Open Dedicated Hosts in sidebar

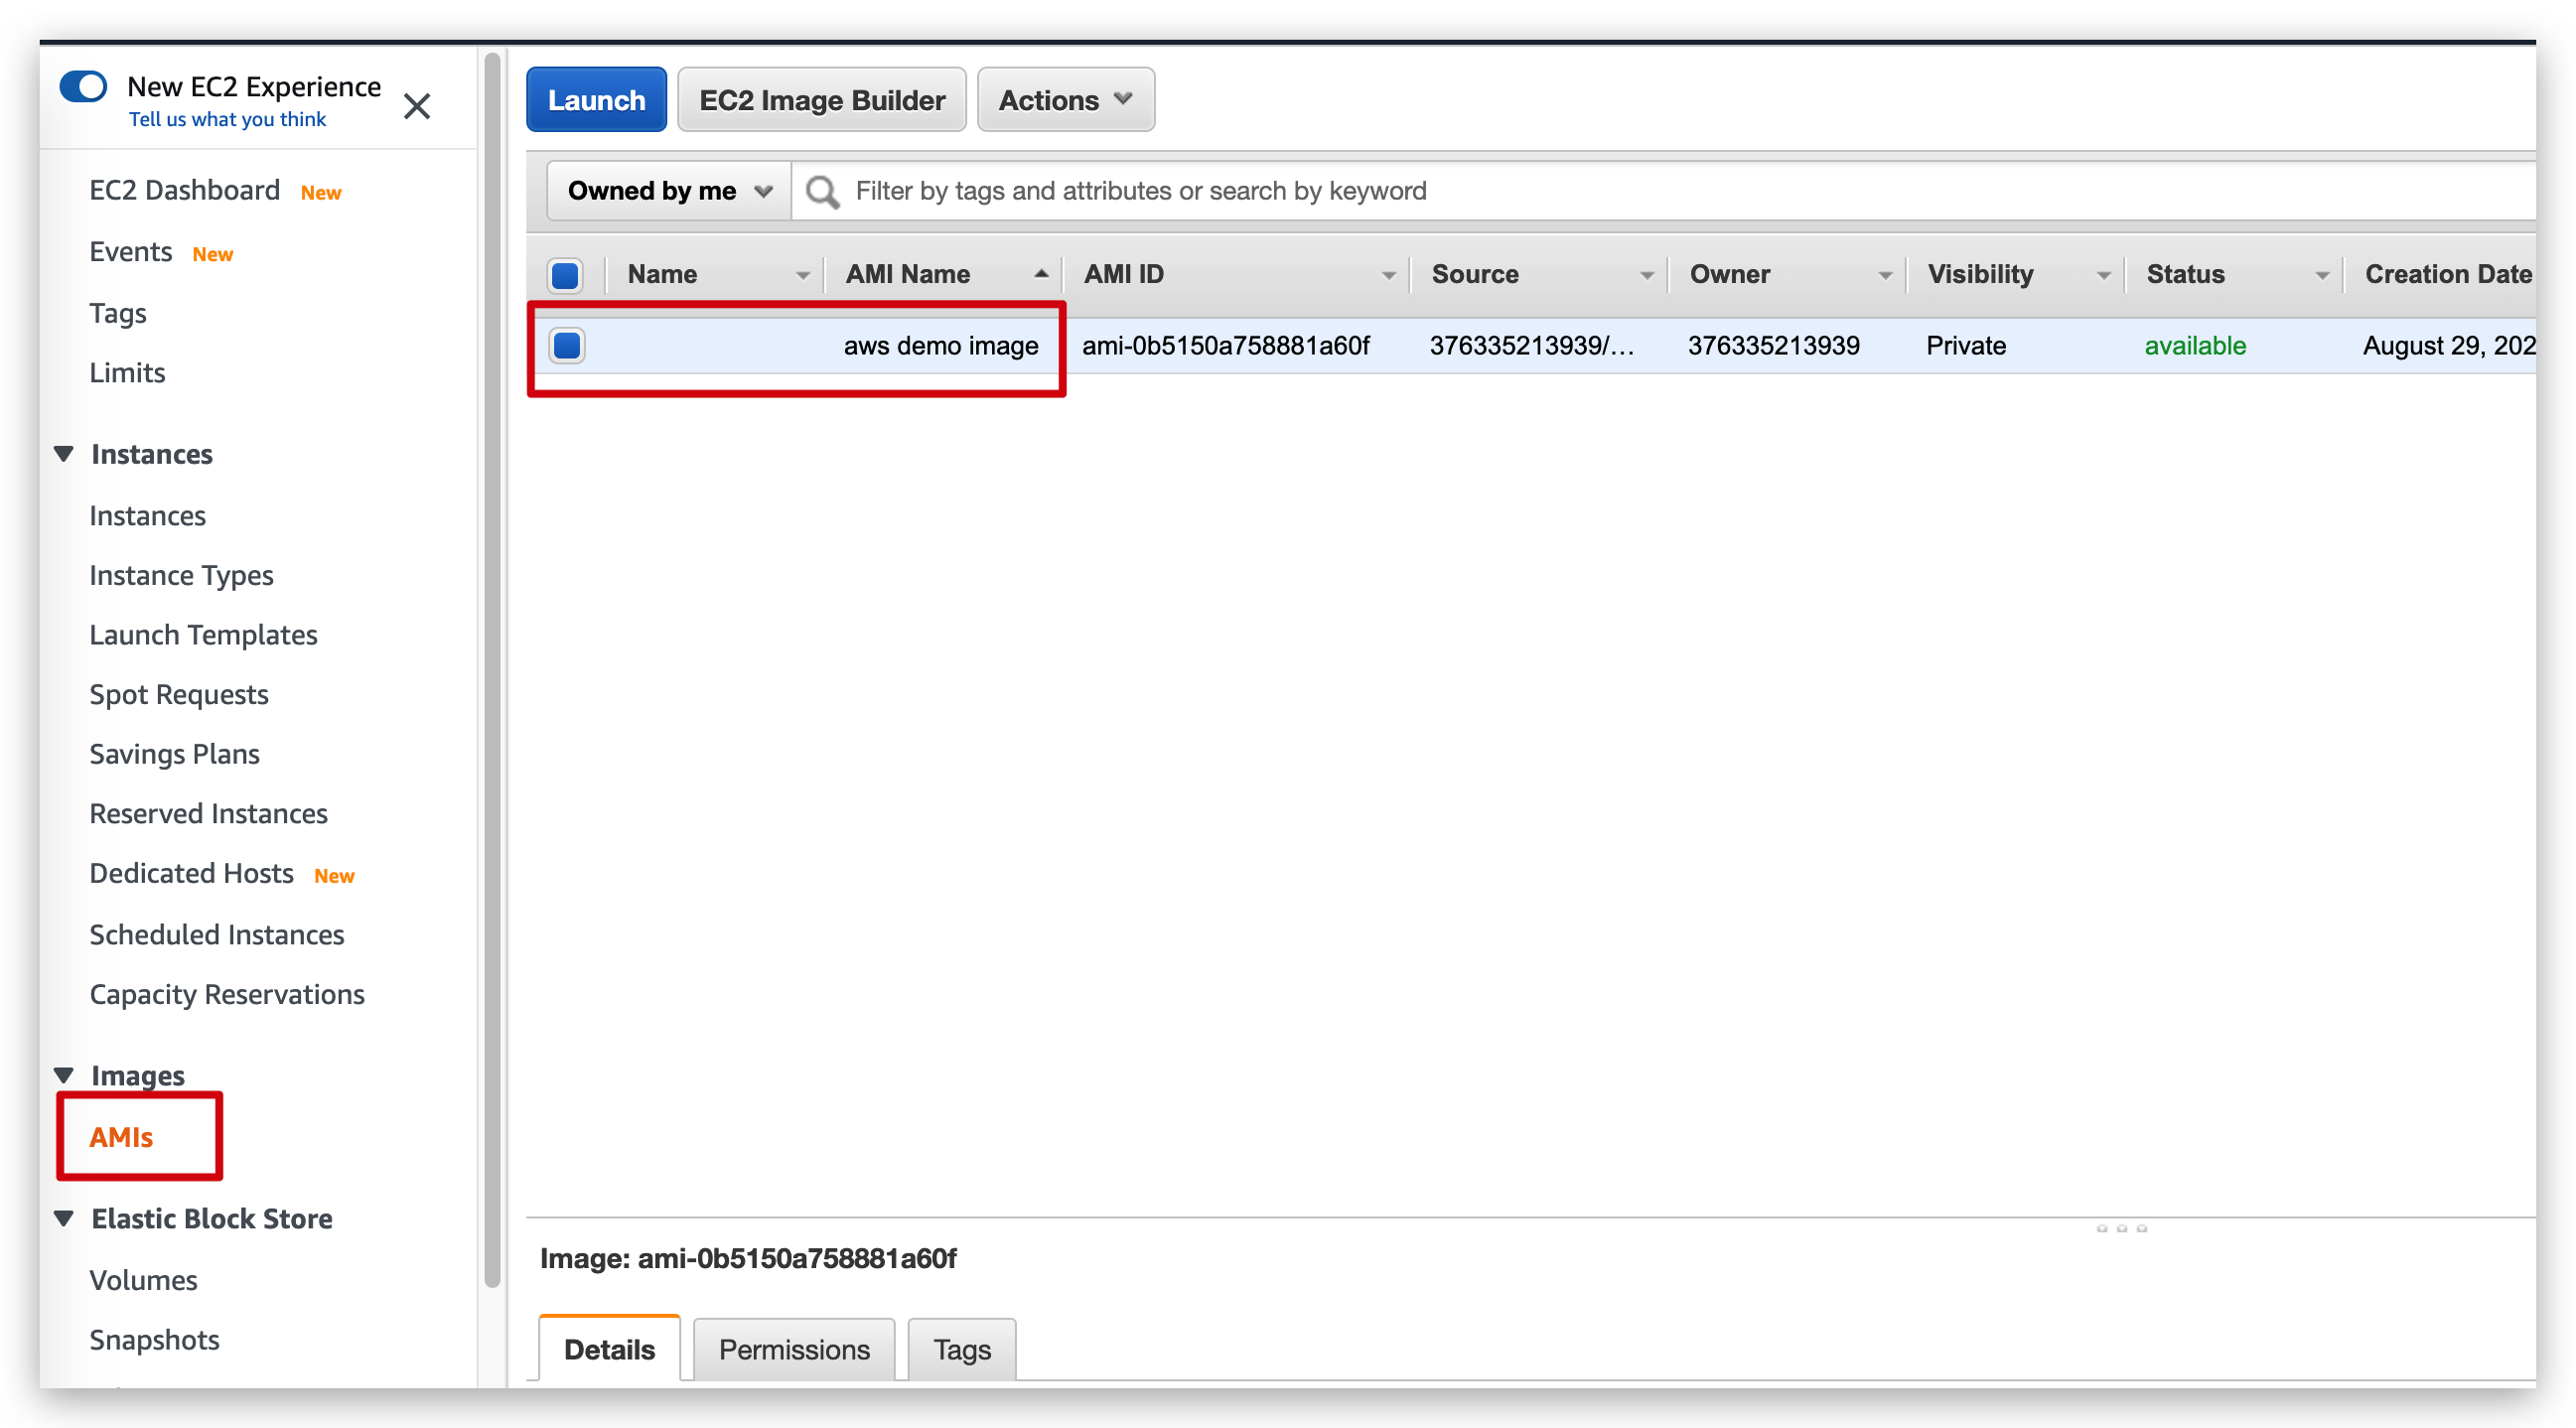click(x=191, y=874)
